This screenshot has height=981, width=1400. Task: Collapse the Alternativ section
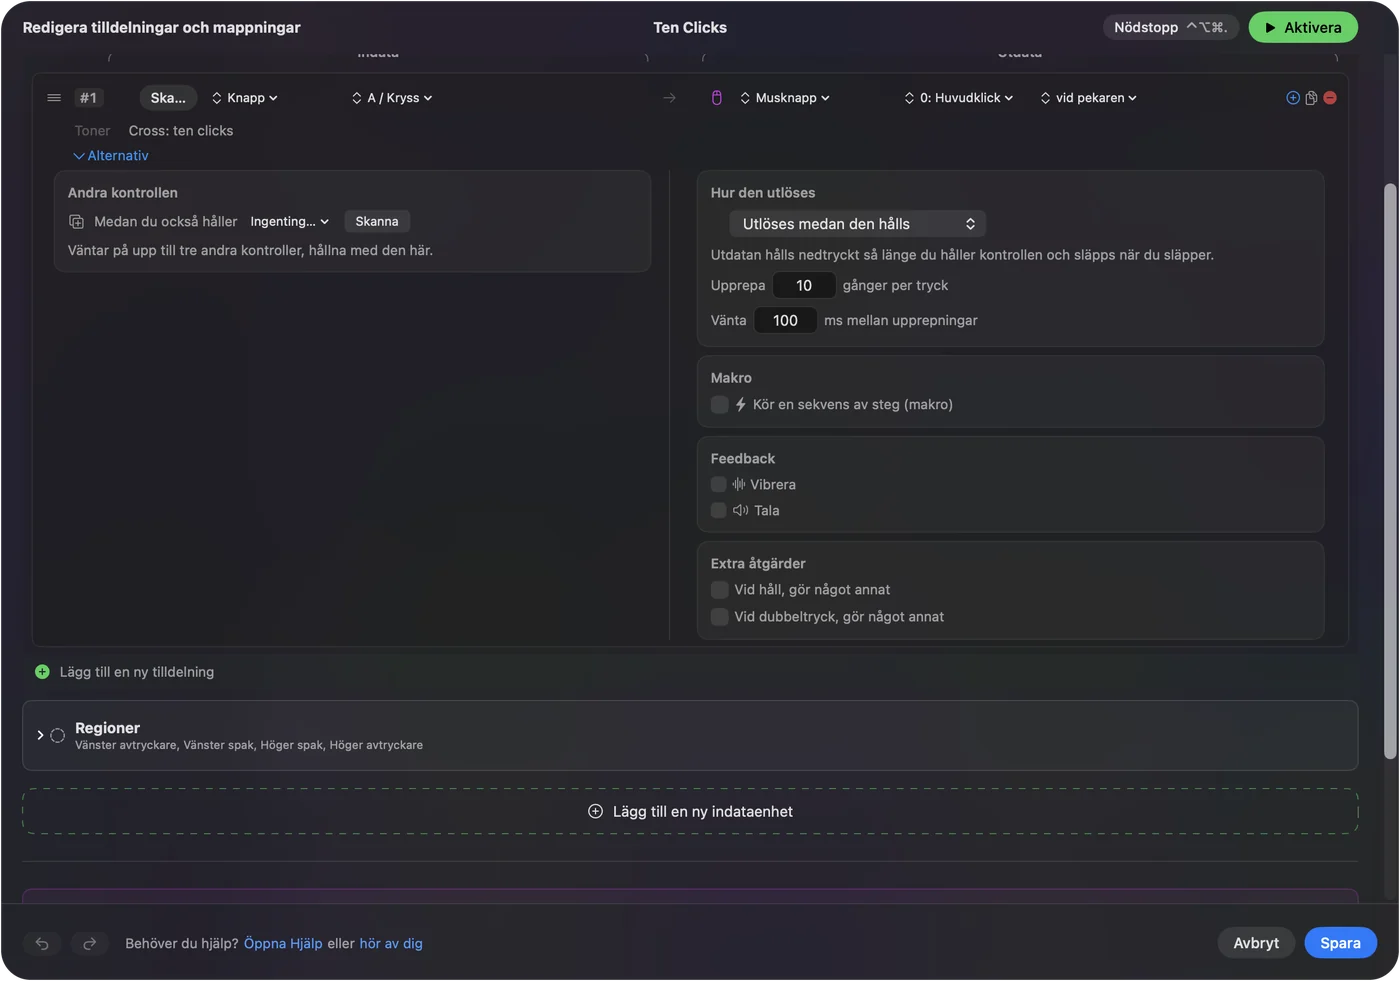click(x=111, y=156)
